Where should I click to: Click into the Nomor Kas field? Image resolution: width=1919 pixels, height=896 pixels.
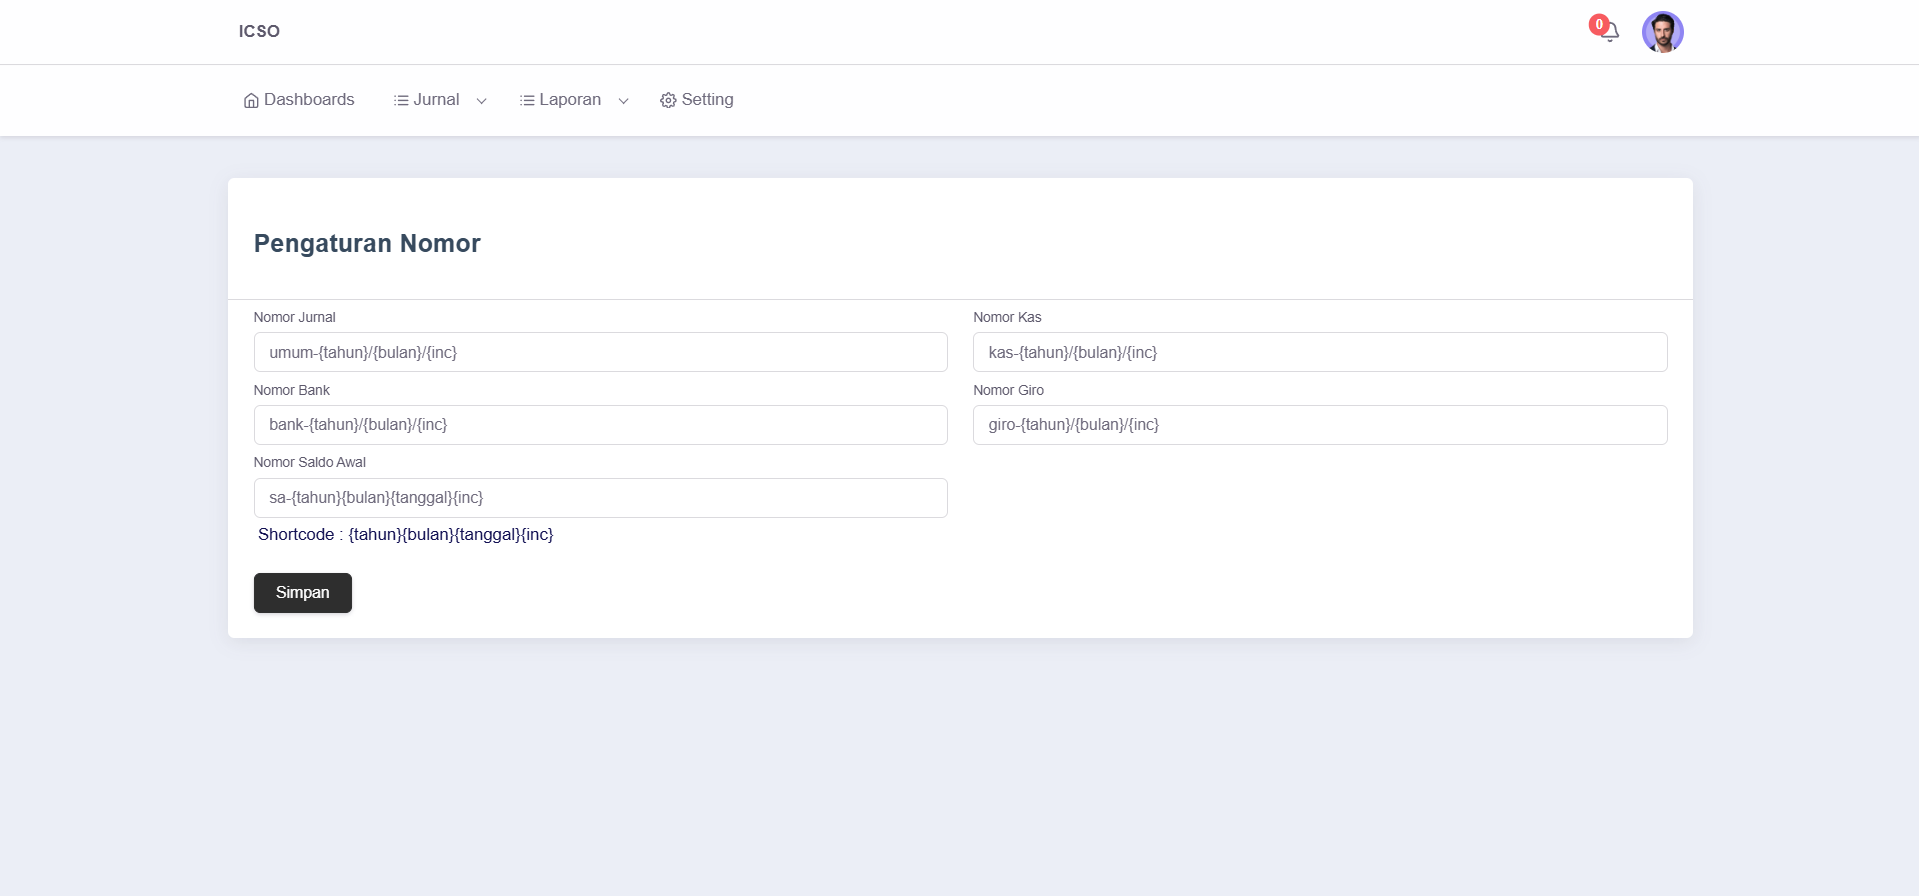[x=1319, y=352]
